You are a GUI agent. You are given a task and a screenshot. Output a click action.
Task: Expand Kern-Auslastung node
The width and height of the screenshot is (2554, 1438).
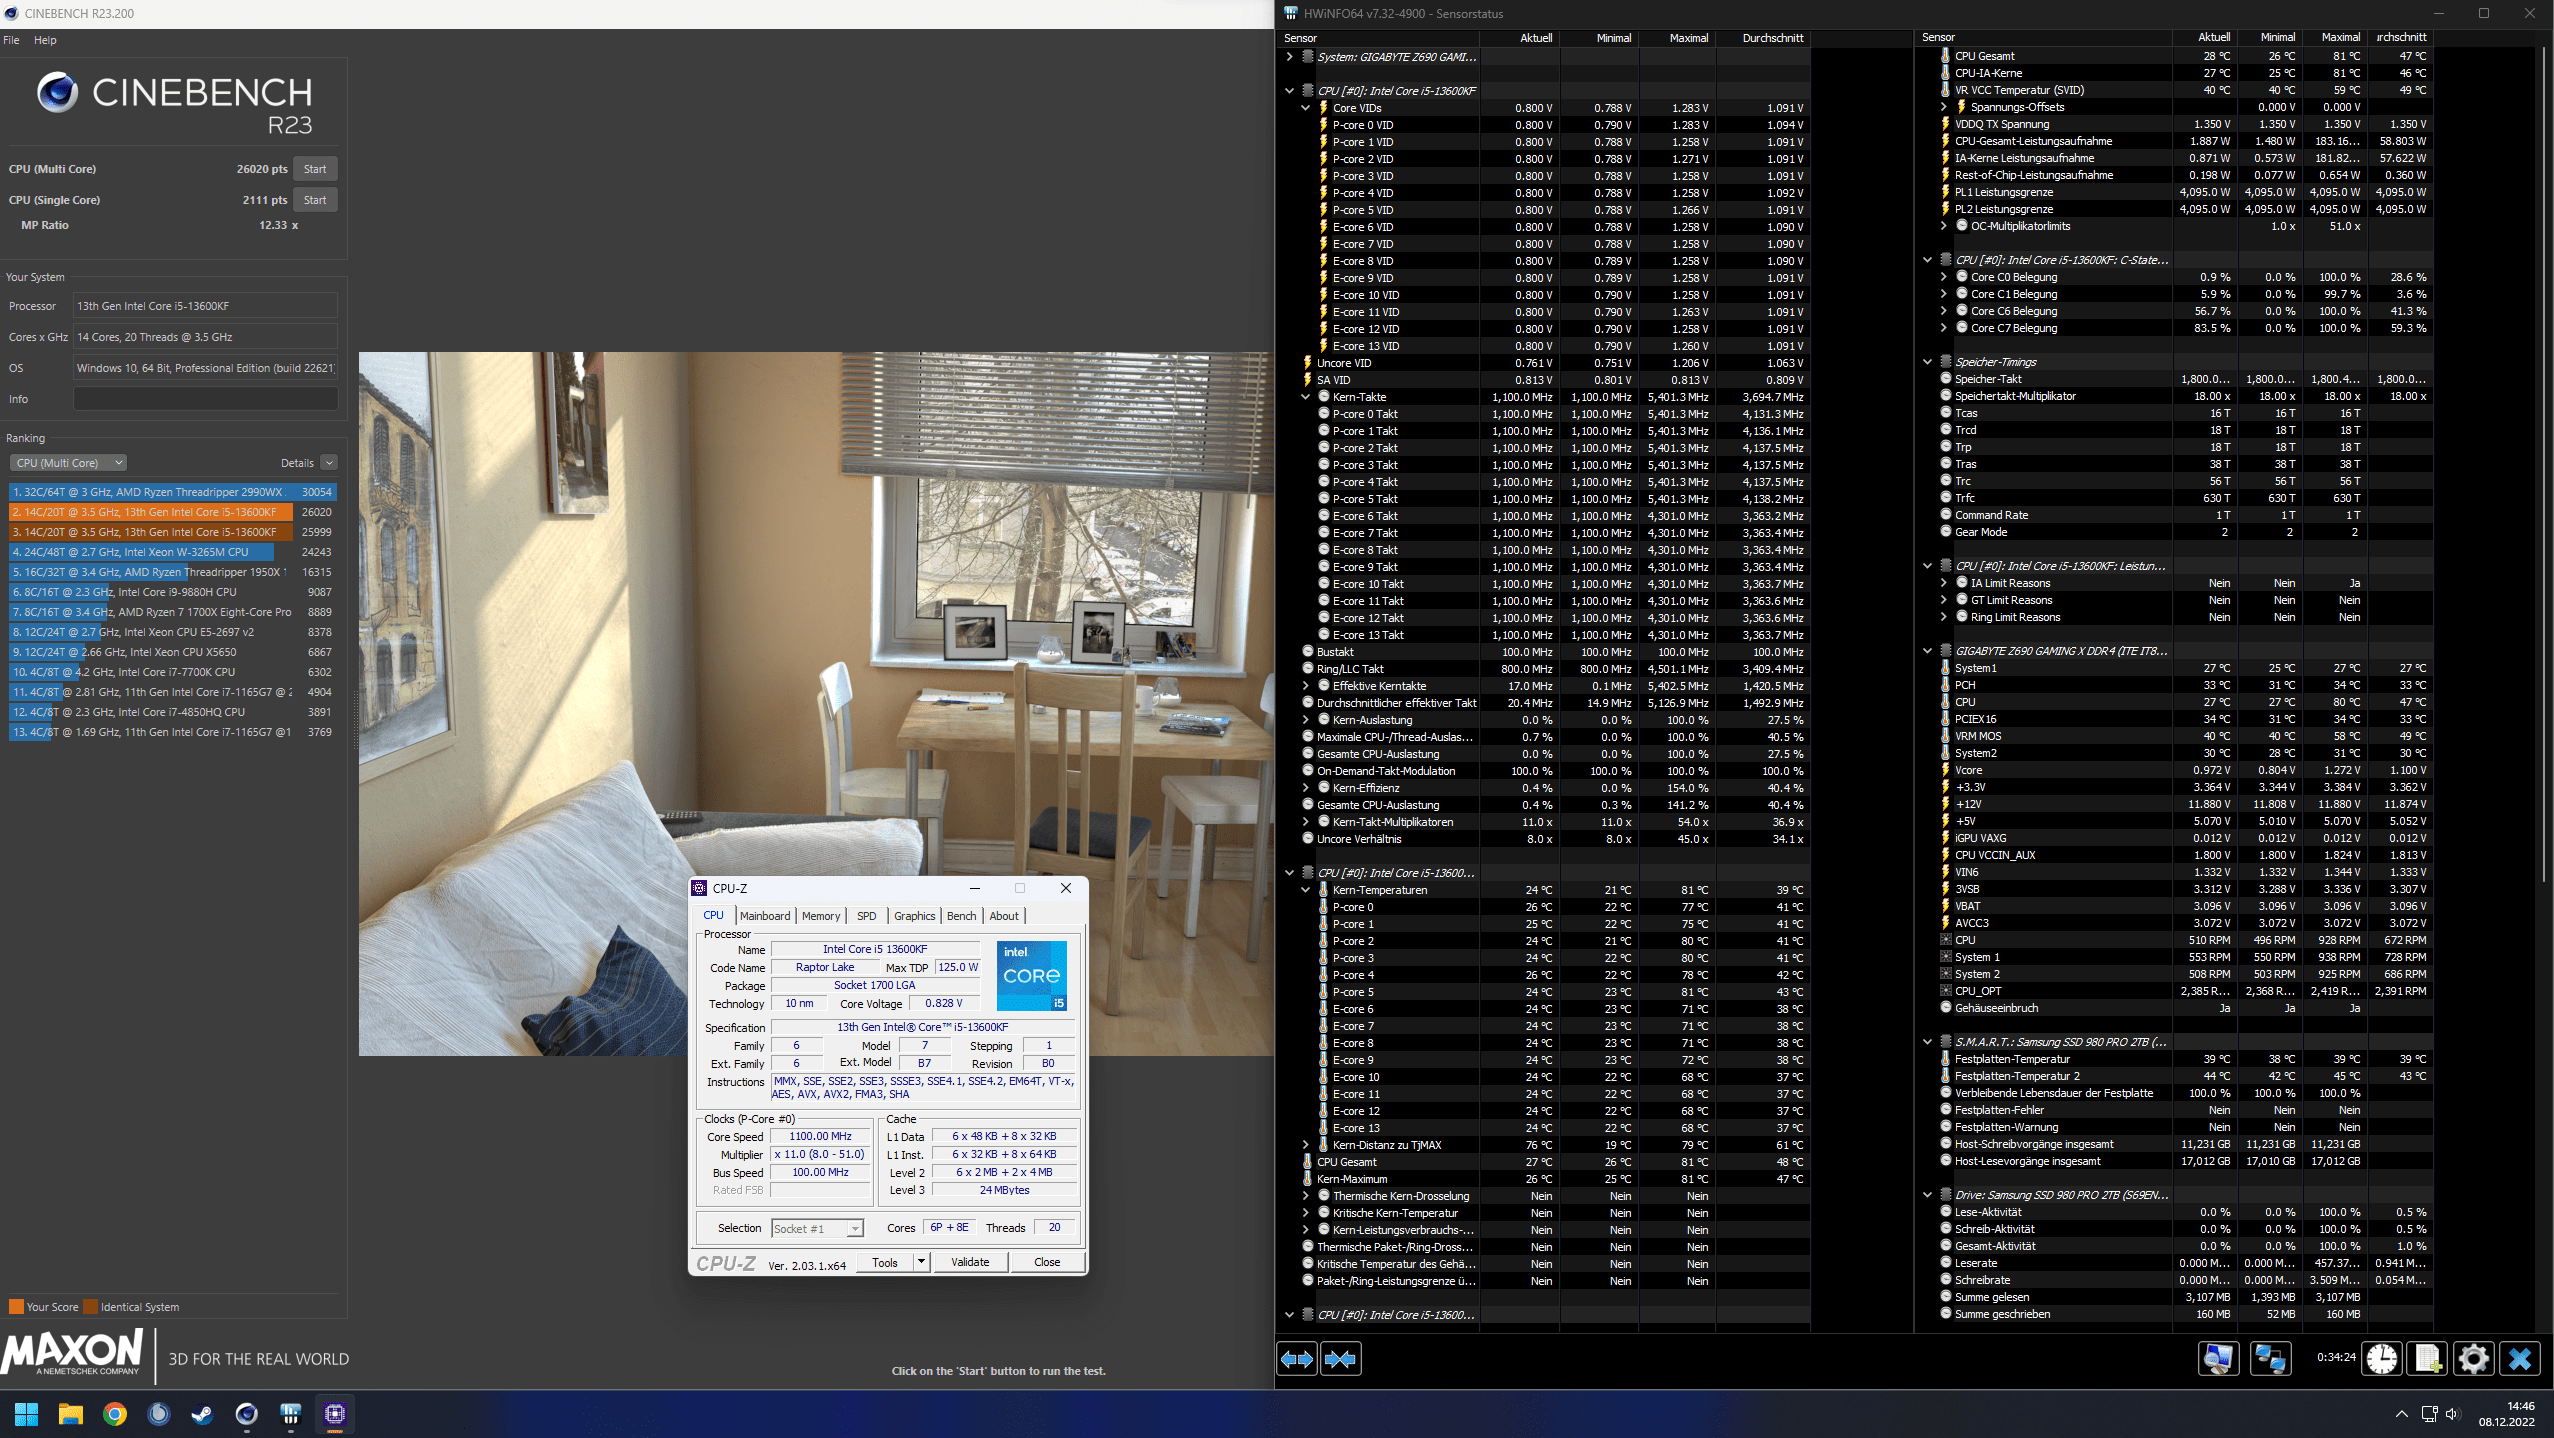tap(1305, 720)
